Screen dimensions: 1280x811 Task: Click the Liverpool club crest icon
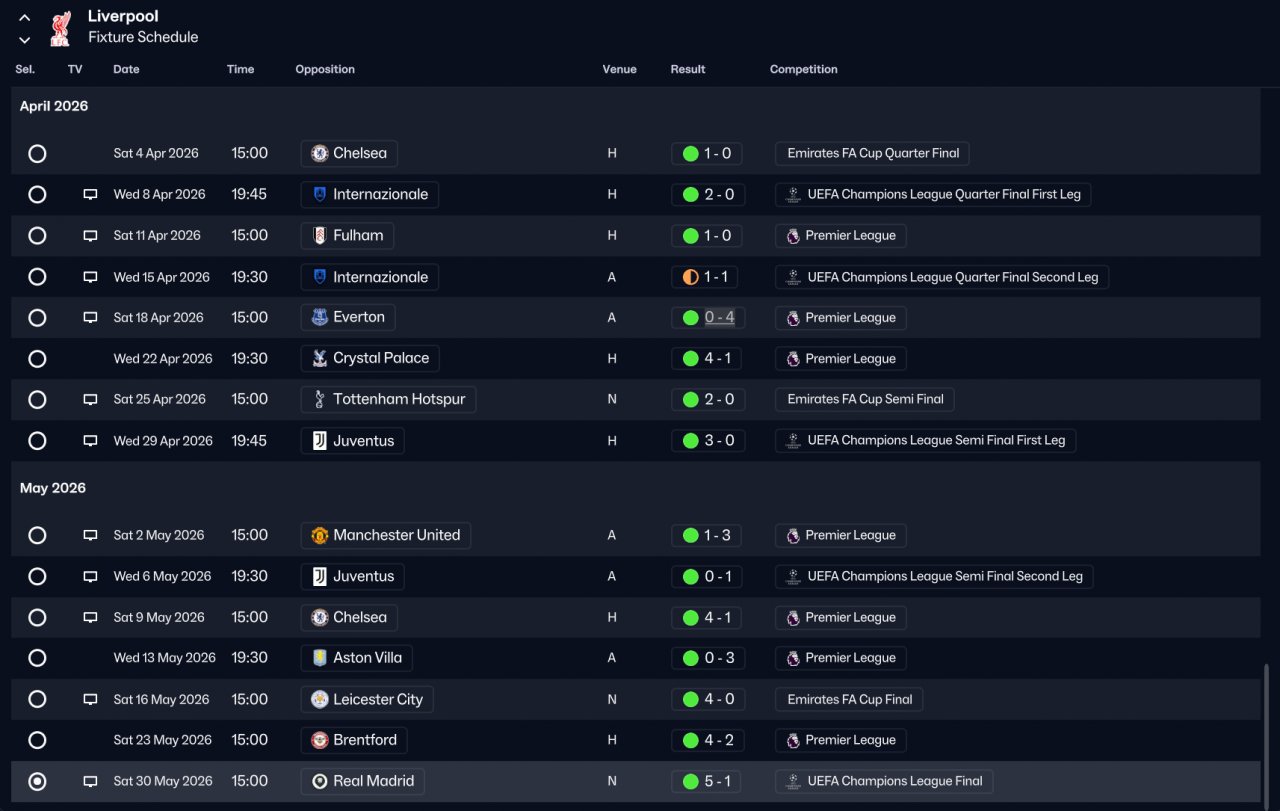point(60,28)
